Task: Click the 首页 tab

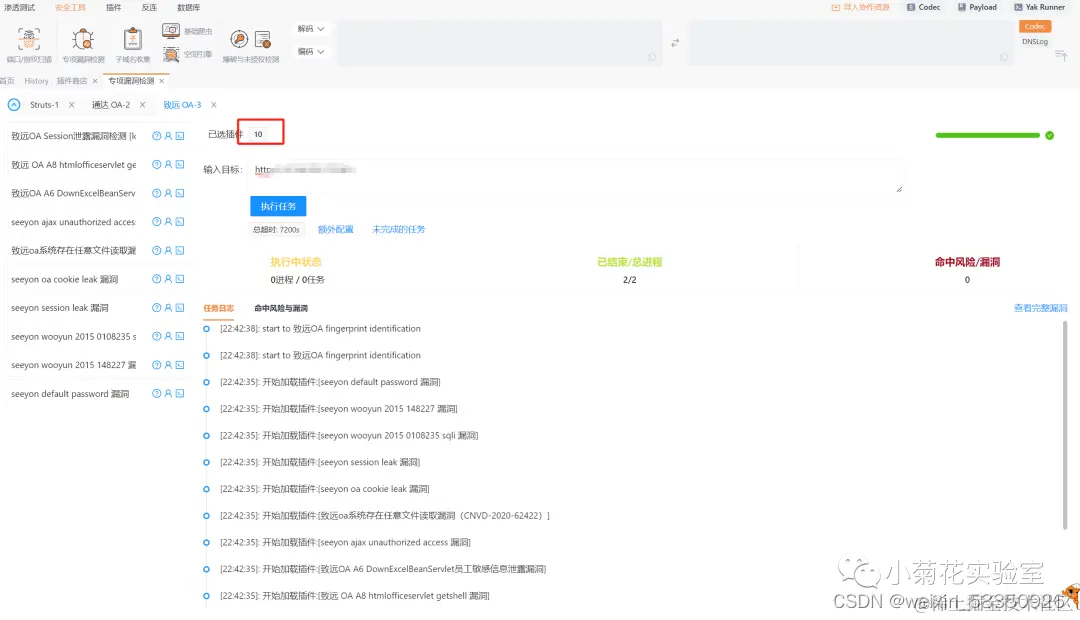Action: pyautogui.click(x=7, y=81)
